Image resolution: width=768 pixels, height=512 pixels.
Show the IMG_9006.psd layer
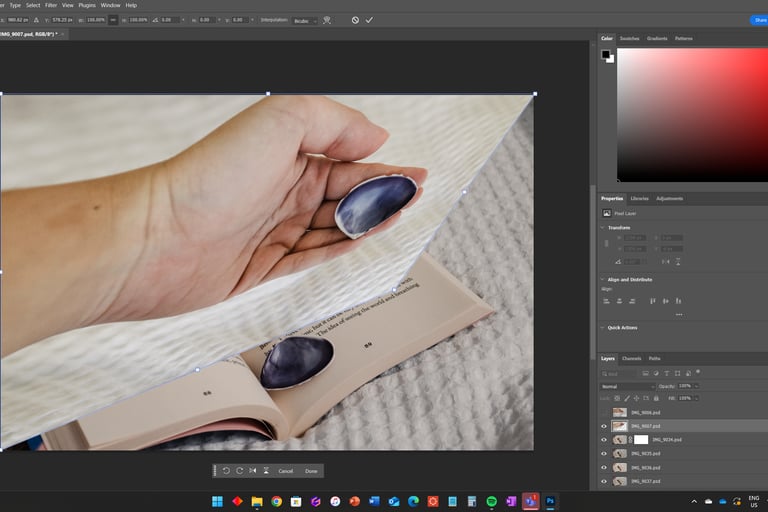pyautogui.click(x=604, y=412)
